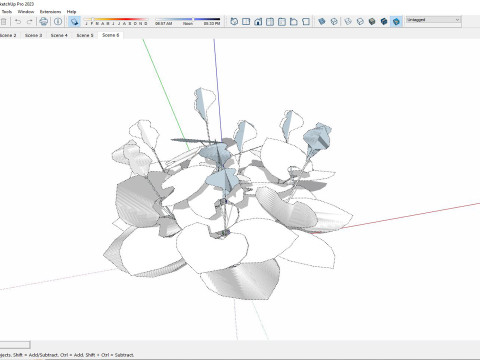The width and height of the screenshot is (480, 360).
Task: Enable the Back Edges style
Action: pyautogui.click(x=334, y=22)
